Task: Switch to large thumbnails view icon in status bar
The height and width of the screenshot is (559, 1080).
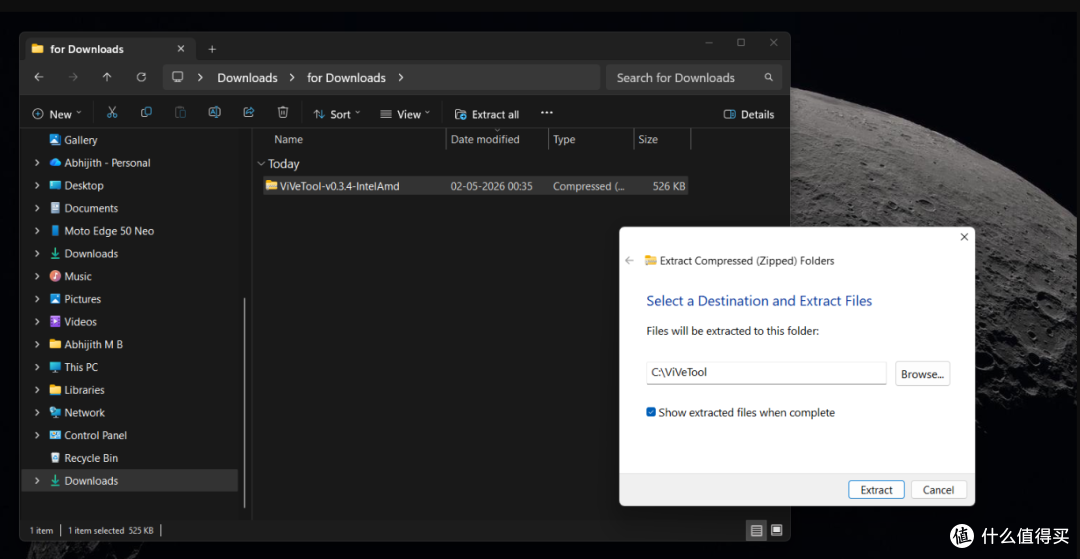Action: (x=776, y=530)
